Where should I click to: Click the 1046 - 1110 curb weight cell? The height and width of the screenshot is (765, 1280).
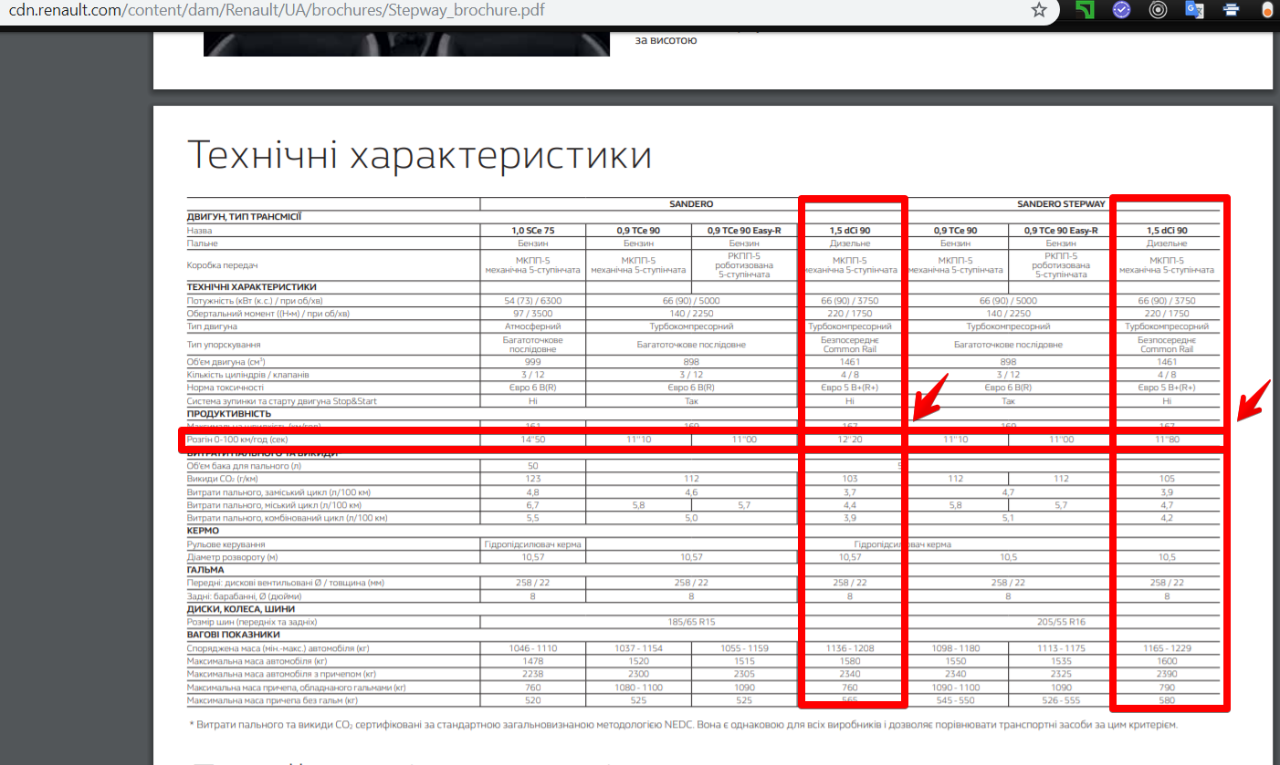[533, 648]
